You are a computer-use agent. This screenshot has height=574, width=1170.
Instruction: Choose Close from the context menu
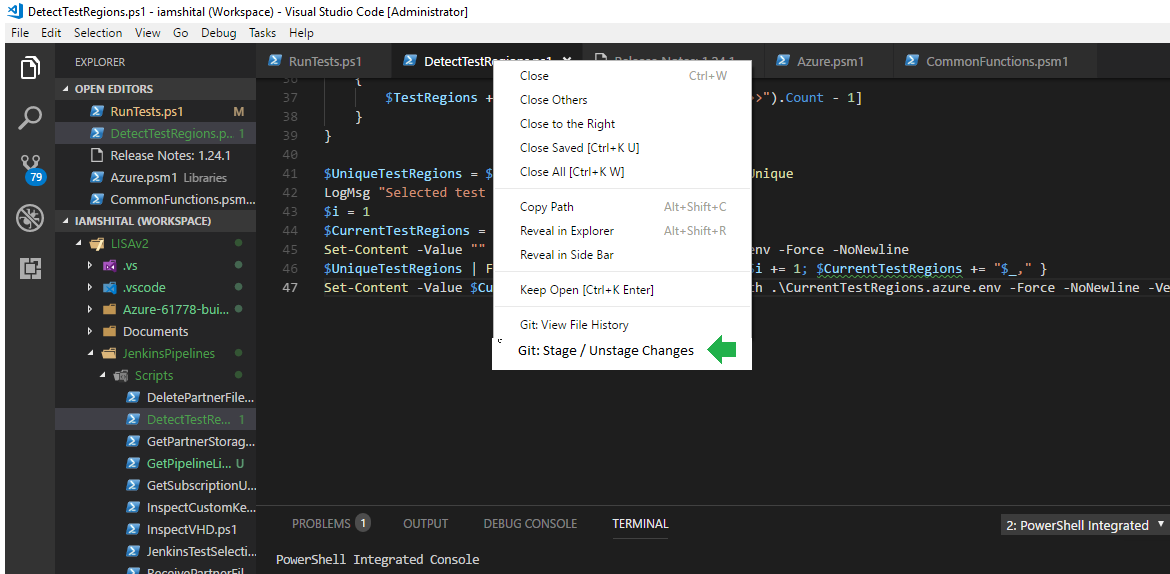point(622,76)
